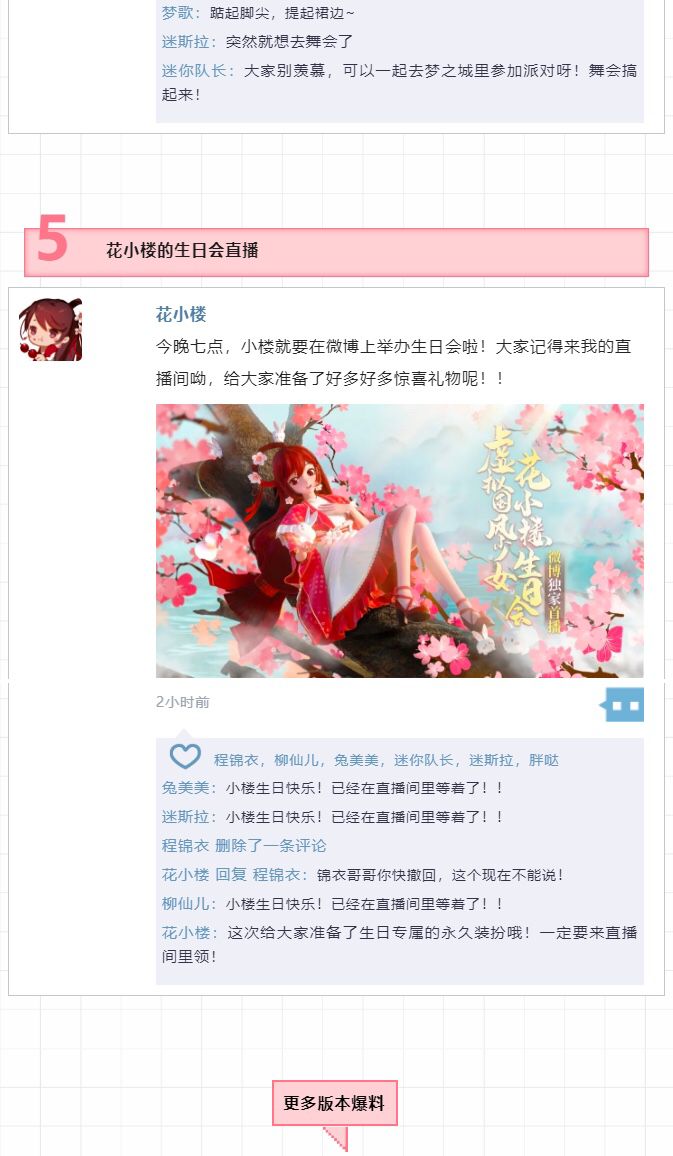Click 程锦衣 in the likes list

tap(236, 760)
